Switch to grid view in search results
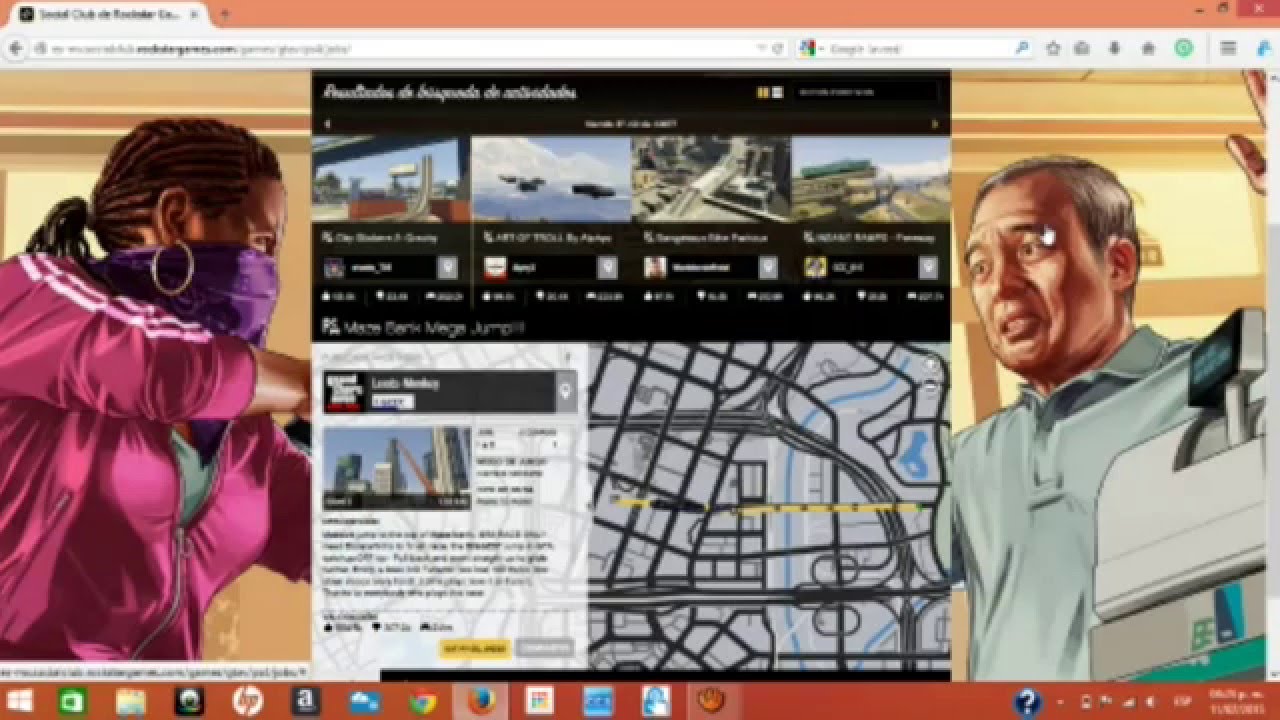The image size is (1280, 720). (x=763, y=92)
